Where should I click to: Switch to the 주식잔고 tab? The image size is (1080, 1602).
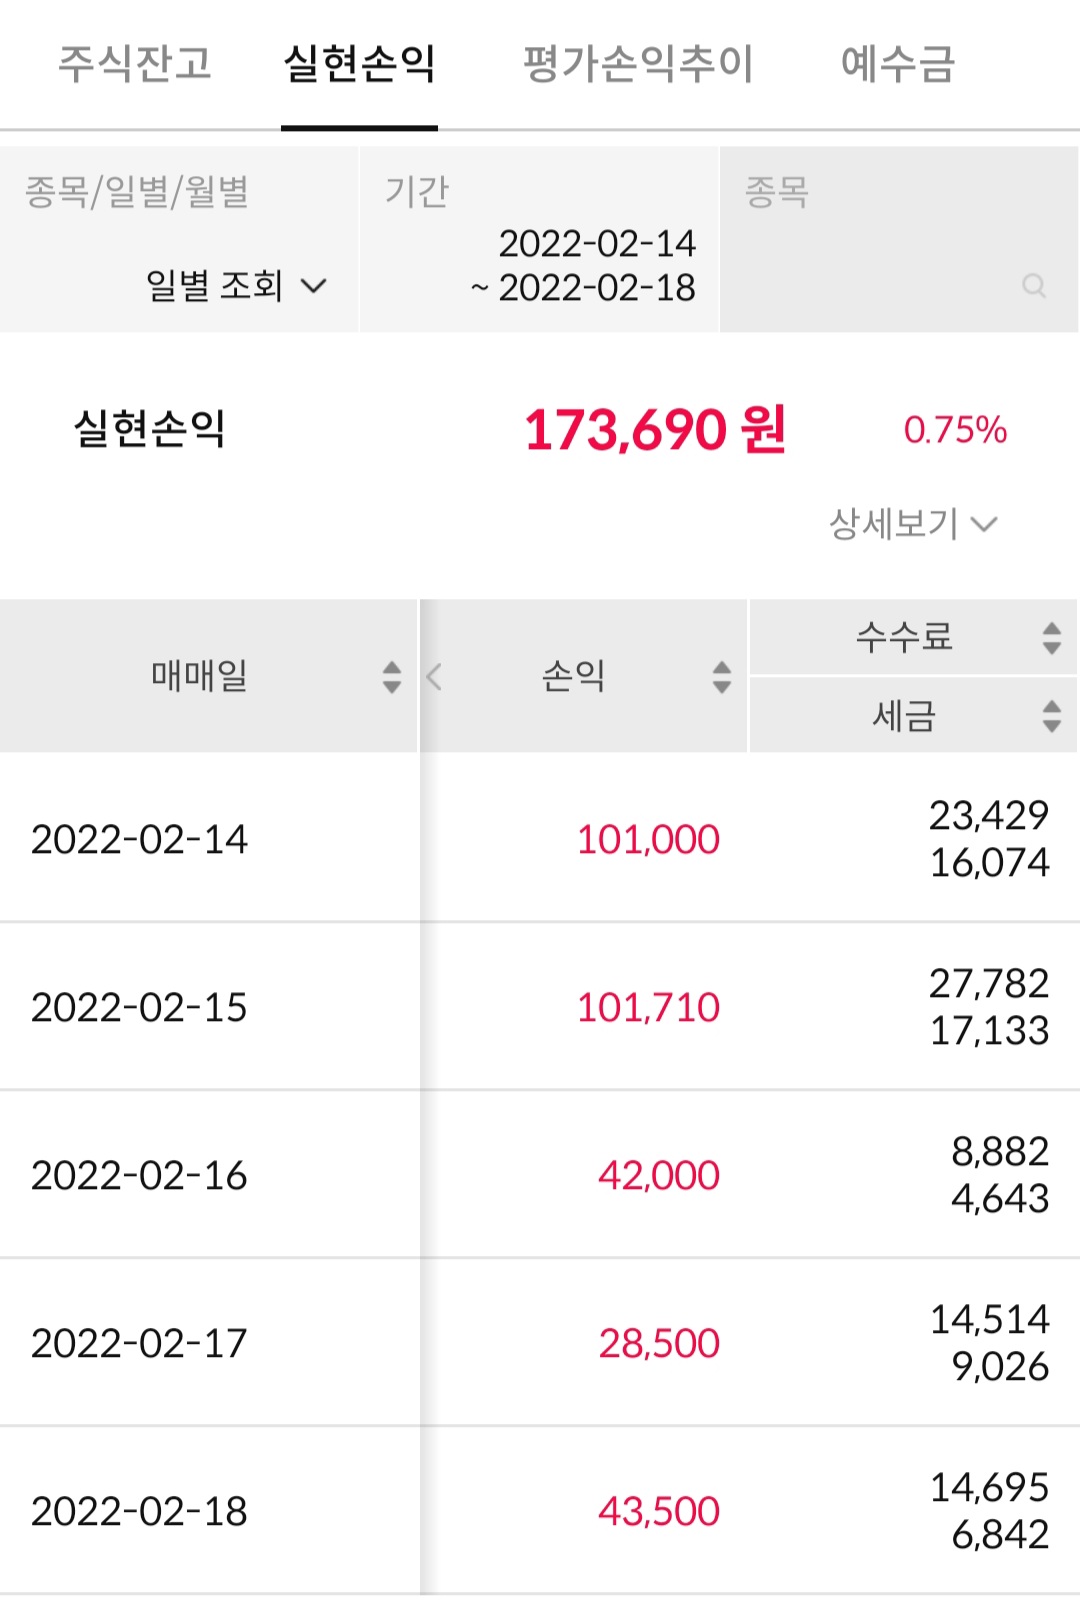click(x=135, y=64)
